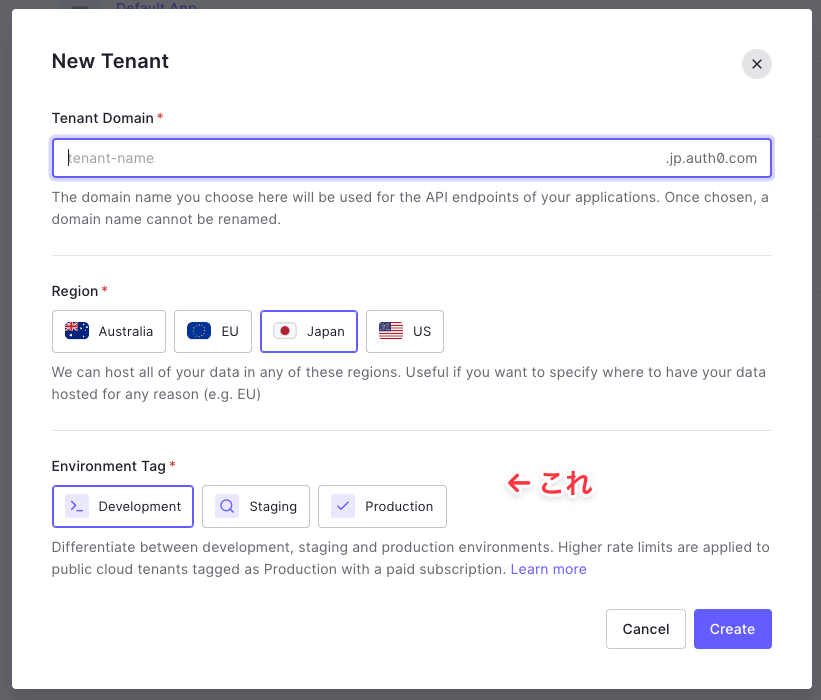Screen dimensions: 821x700
Task: Set environment tag to Production
Action: tap(382, 506)
